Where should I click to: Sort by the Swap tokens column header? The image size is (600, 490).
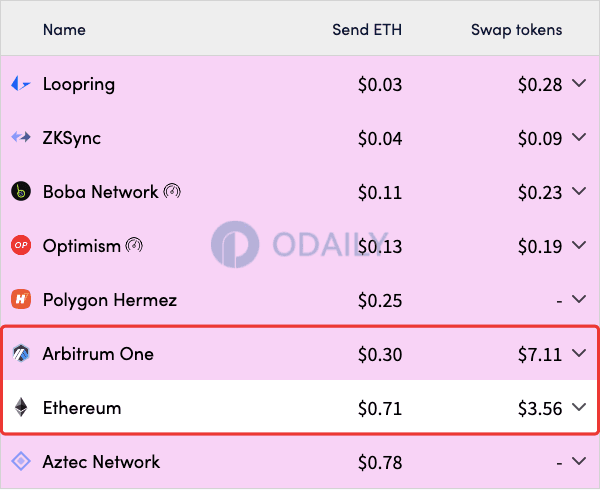(x=517, y=29)
